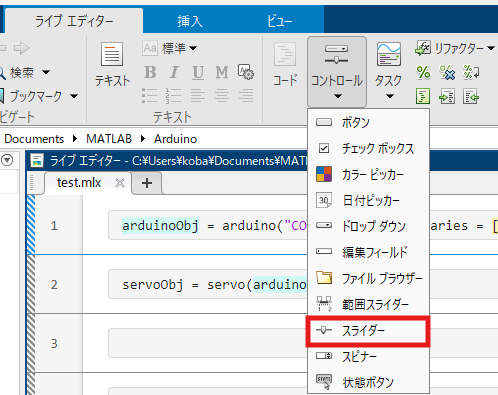The height and width of the screenshot is (395, 498).
Task: Open the ビュー ribbon tab
Action: (x=279, y=21)
